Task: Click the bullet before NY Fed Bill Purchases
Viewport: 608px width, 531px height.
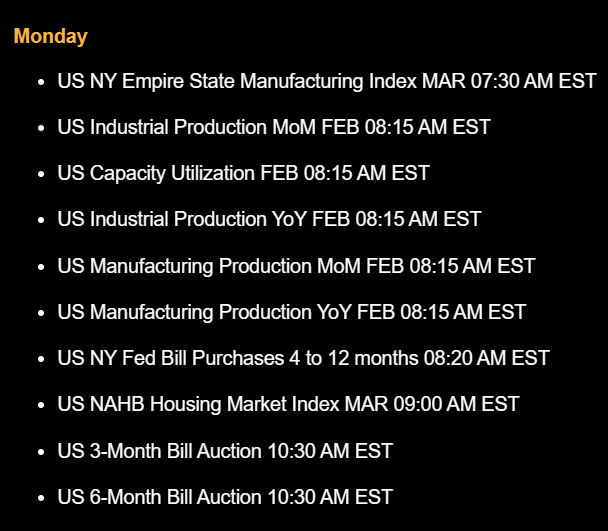Action: pos(40,359)
